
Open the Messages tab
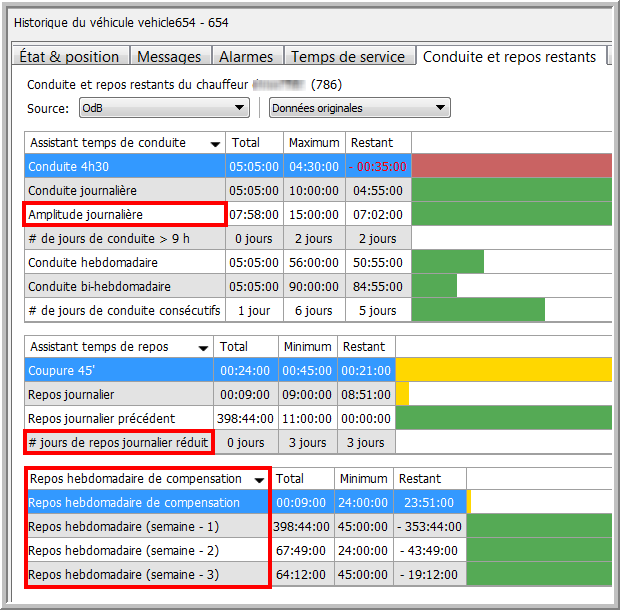pyautogui.click(x=168, y=57)
